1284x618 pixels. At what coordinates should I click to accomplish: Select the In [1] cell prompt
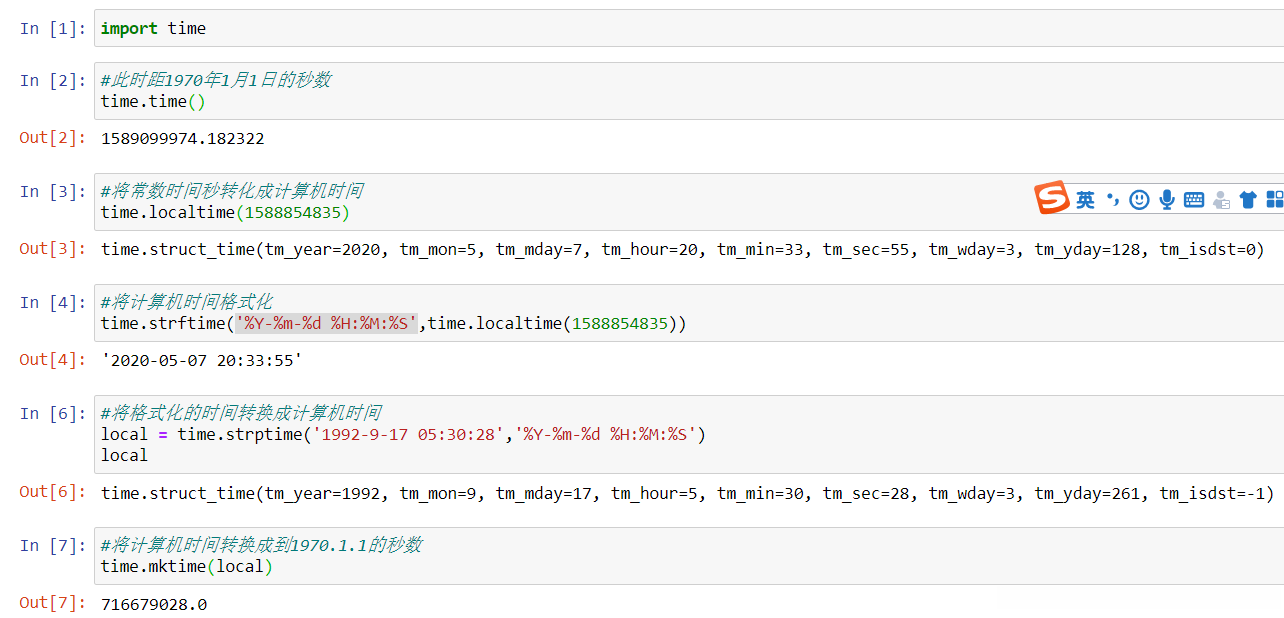coord(53,29)
